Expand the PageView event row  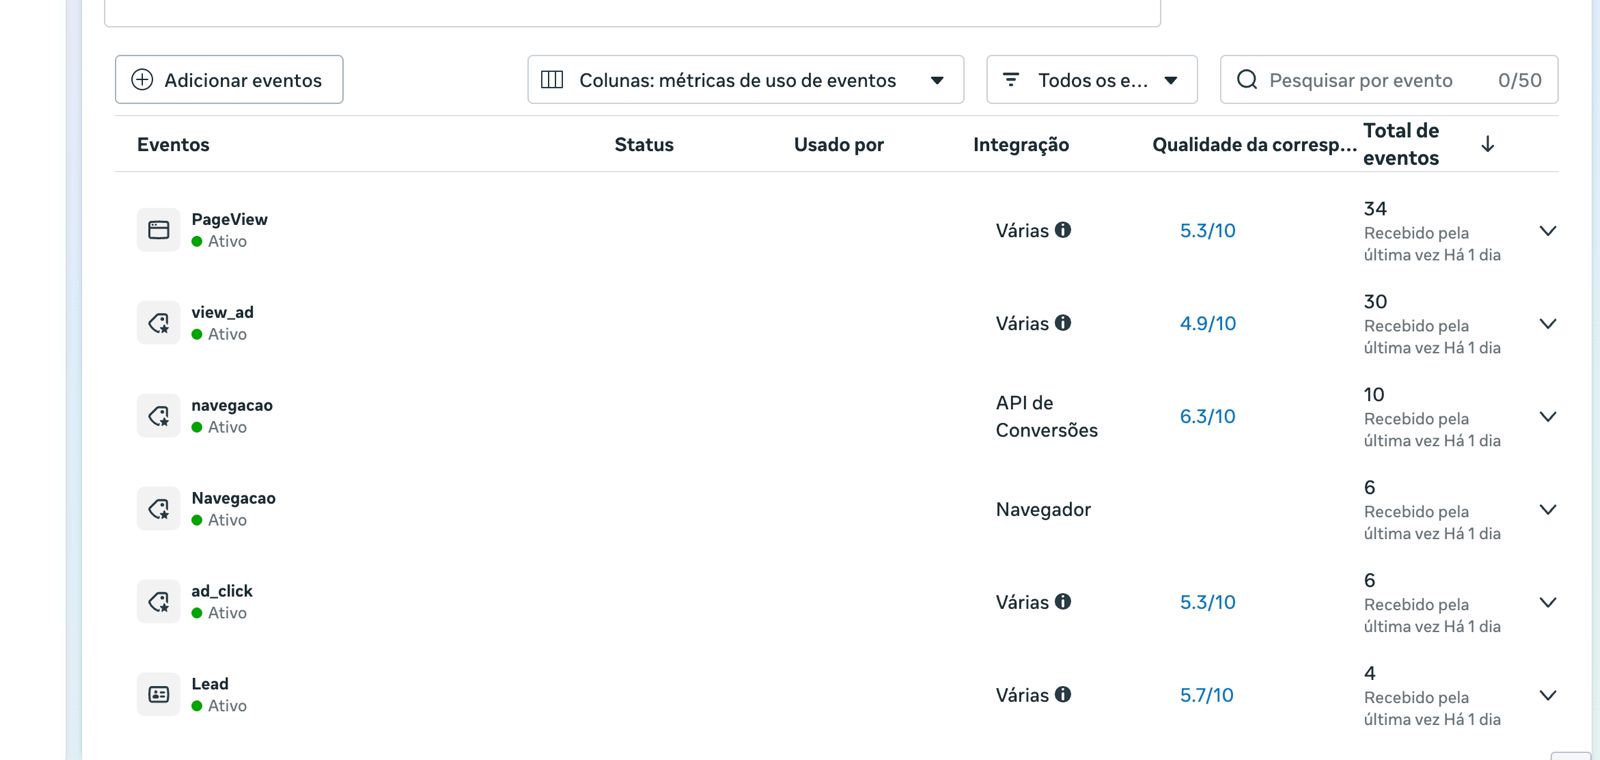tap(1548, 231)
